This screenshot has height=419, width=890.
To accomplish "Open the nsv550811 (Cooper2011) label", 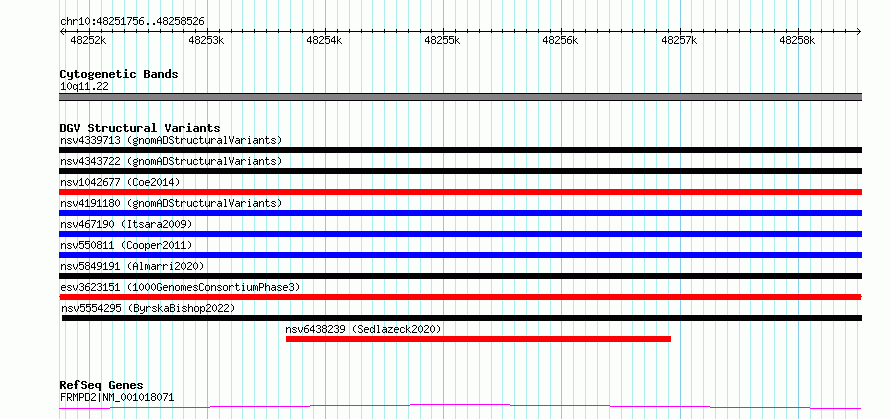I will pyautogui.click(x=126, y=245).
